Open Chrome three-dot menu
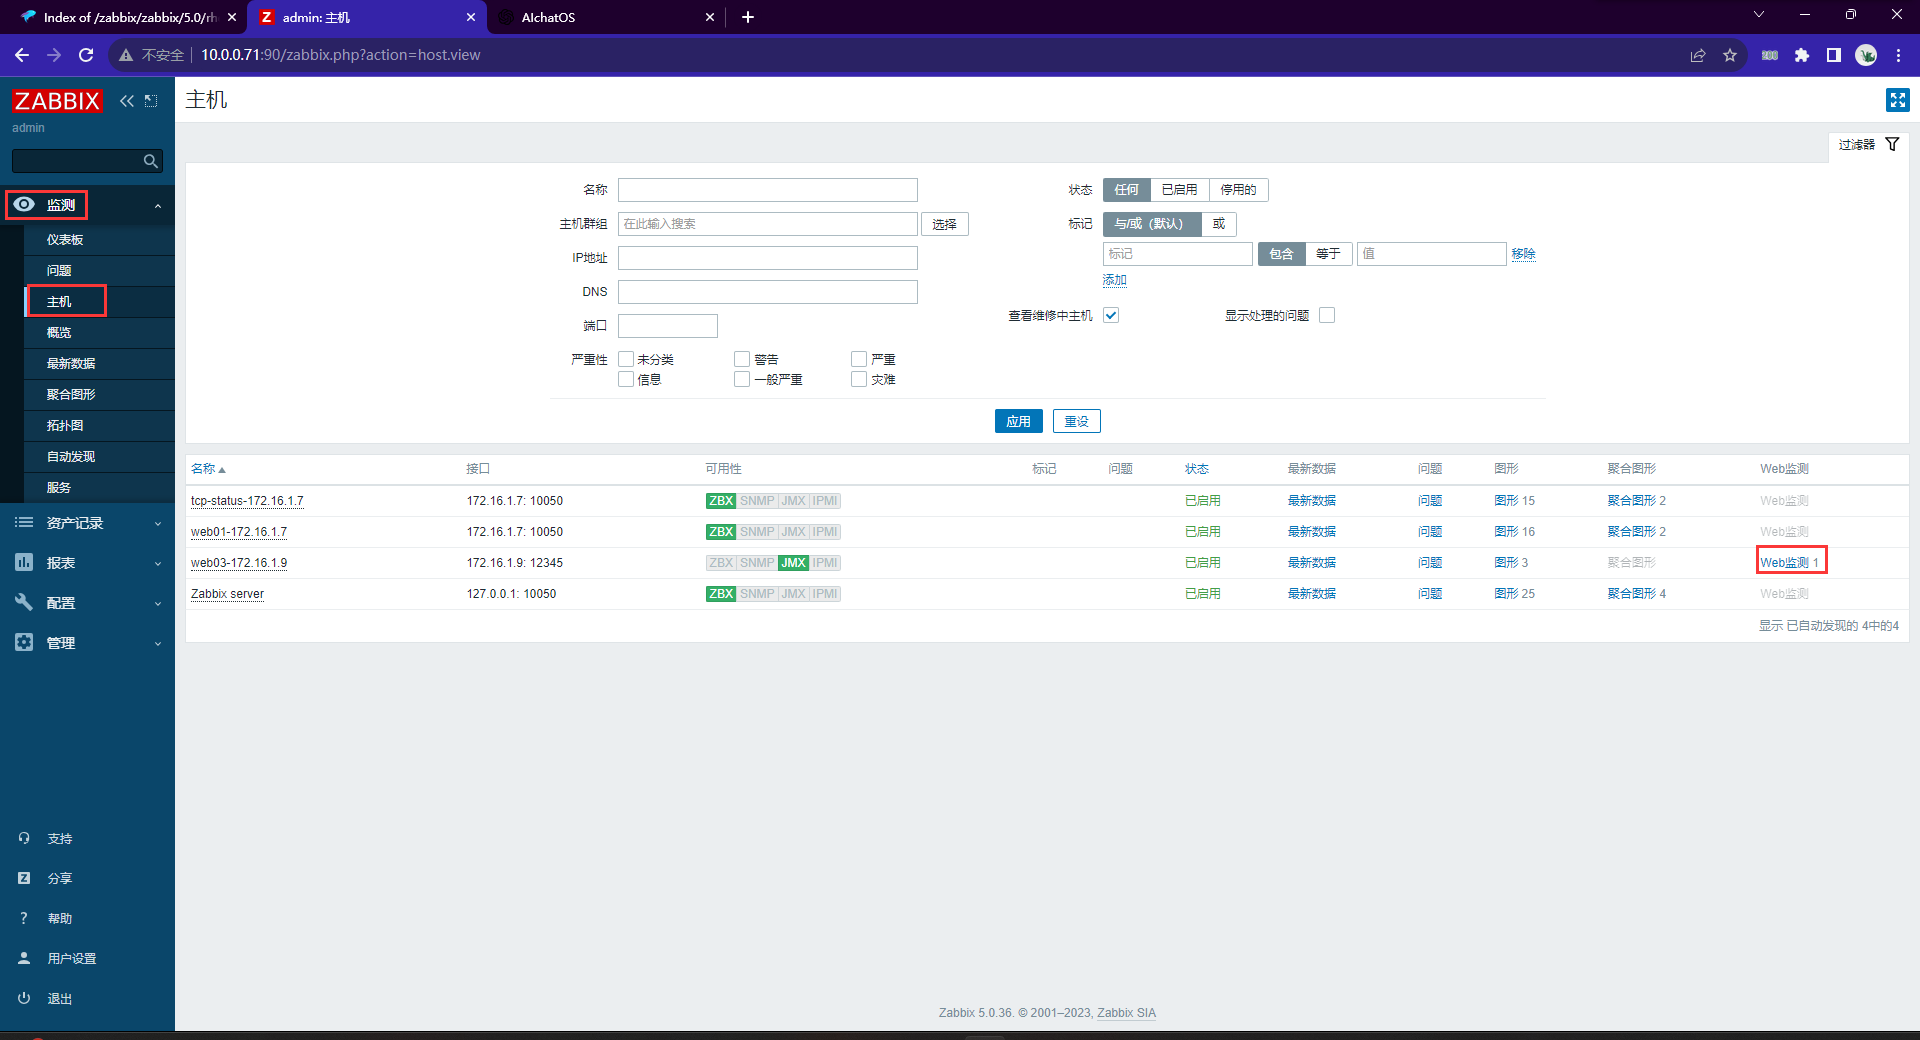1920x1040 pixels. [x=1898, y=55]
